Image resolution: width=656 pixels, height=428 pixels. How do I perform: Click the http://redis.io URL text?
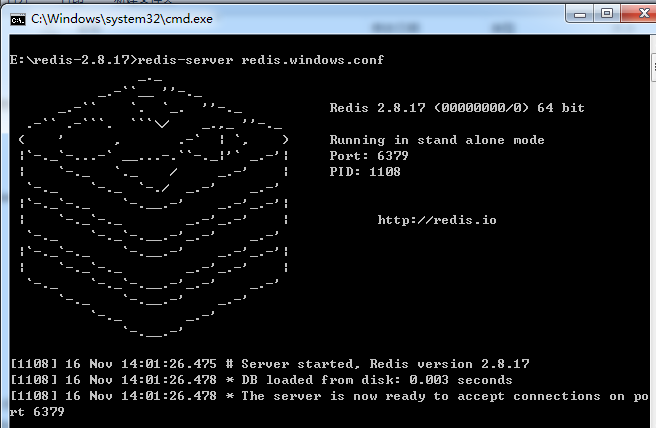click(437, 220)
